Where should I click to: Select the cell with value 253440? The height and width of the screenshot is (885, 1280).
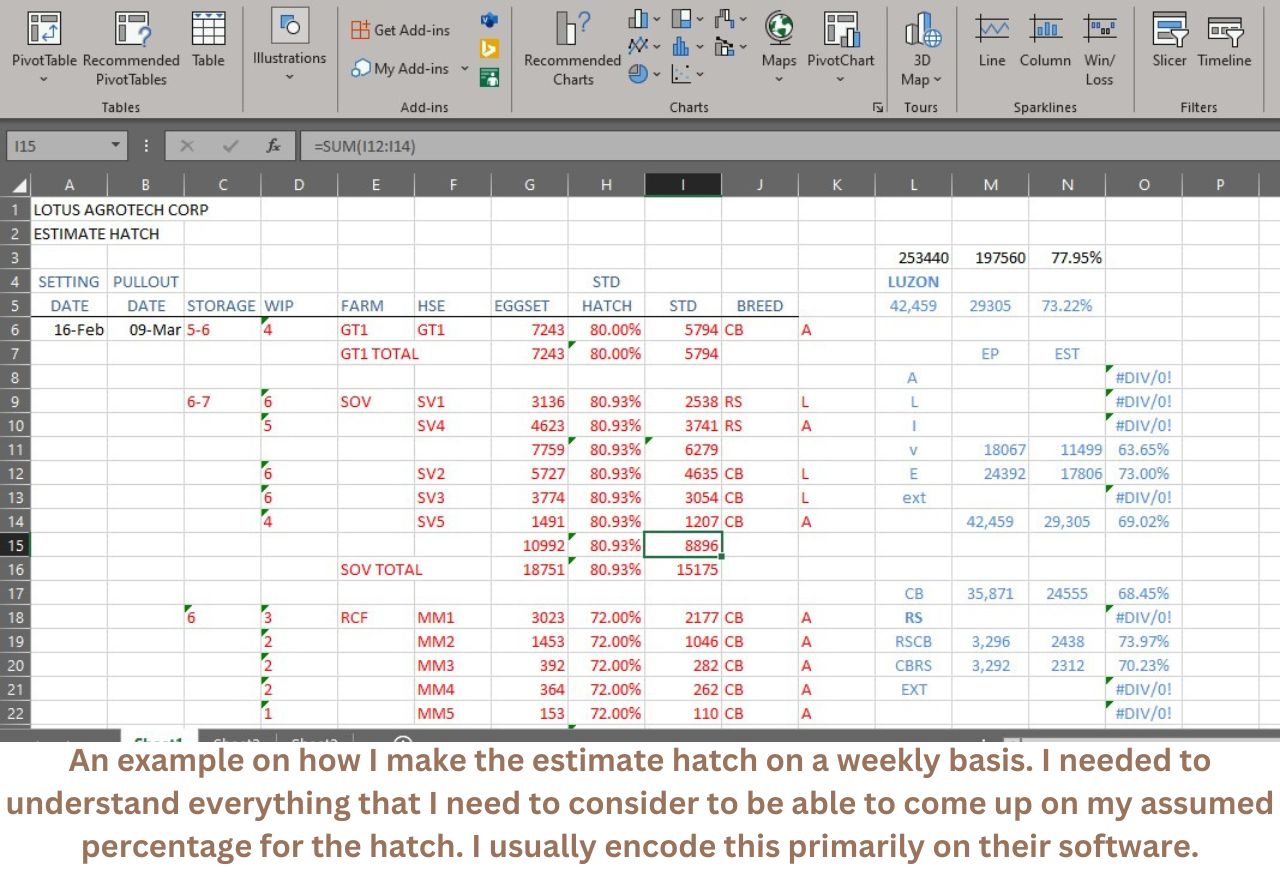point(913,258)
